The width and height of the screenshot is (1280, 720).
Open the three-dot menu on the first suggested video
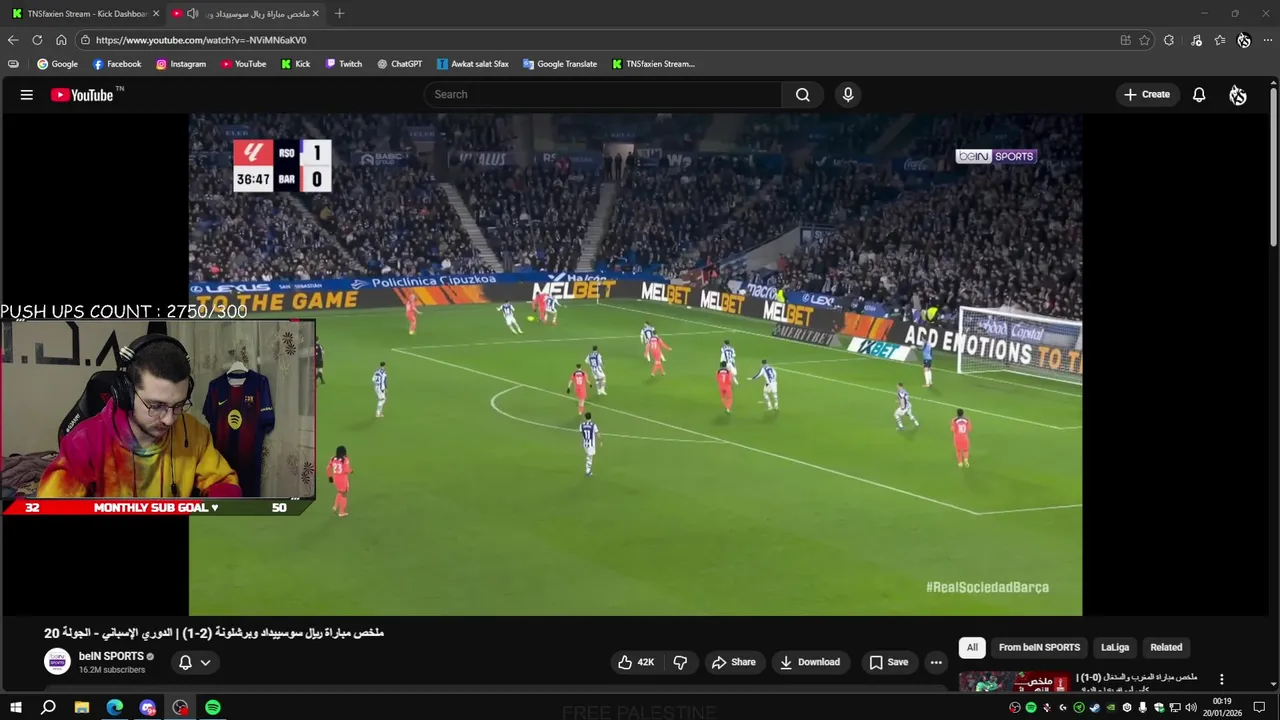tap(1221, 679)
